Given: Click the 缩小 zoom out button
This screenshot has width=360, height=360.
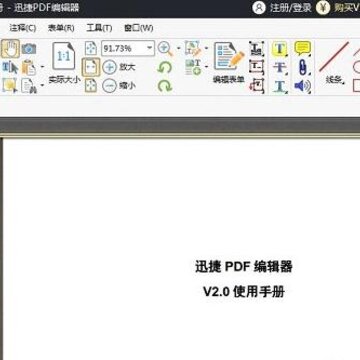Looking at the screenshot, I should pos(119,86).
